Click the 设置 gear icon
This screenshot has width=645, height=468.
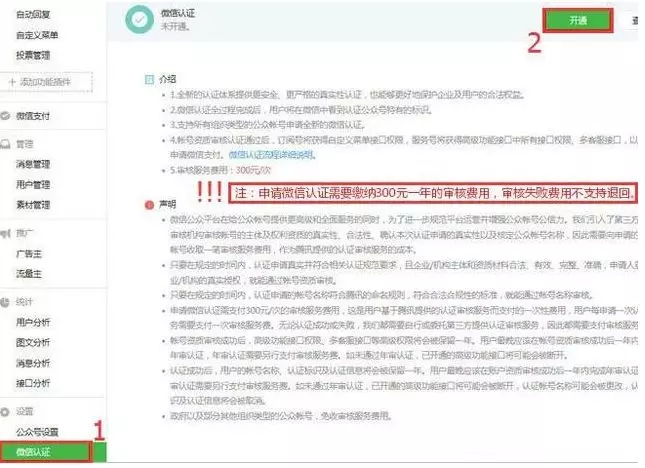click(x=5, y=412)
